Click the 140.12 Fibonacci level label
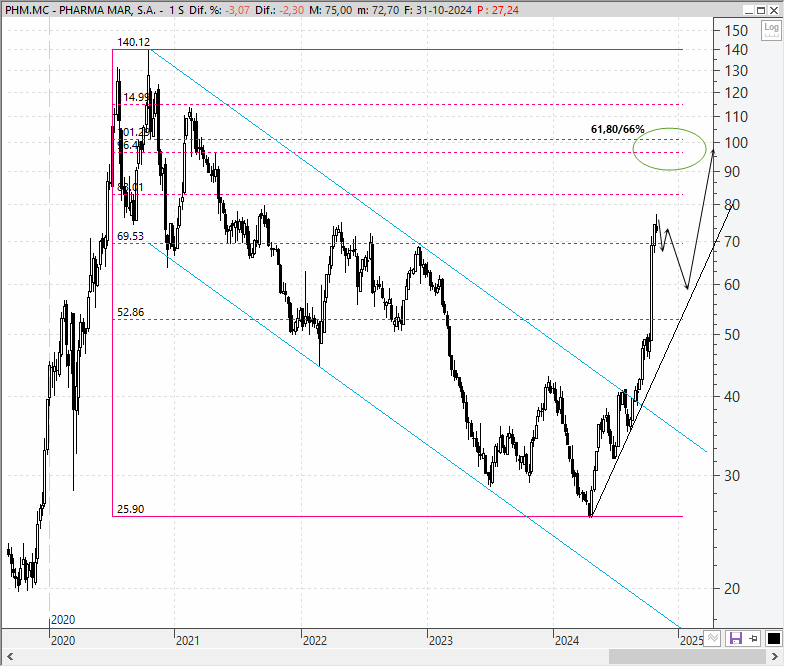Screen dimensions: 785x667 133,42
